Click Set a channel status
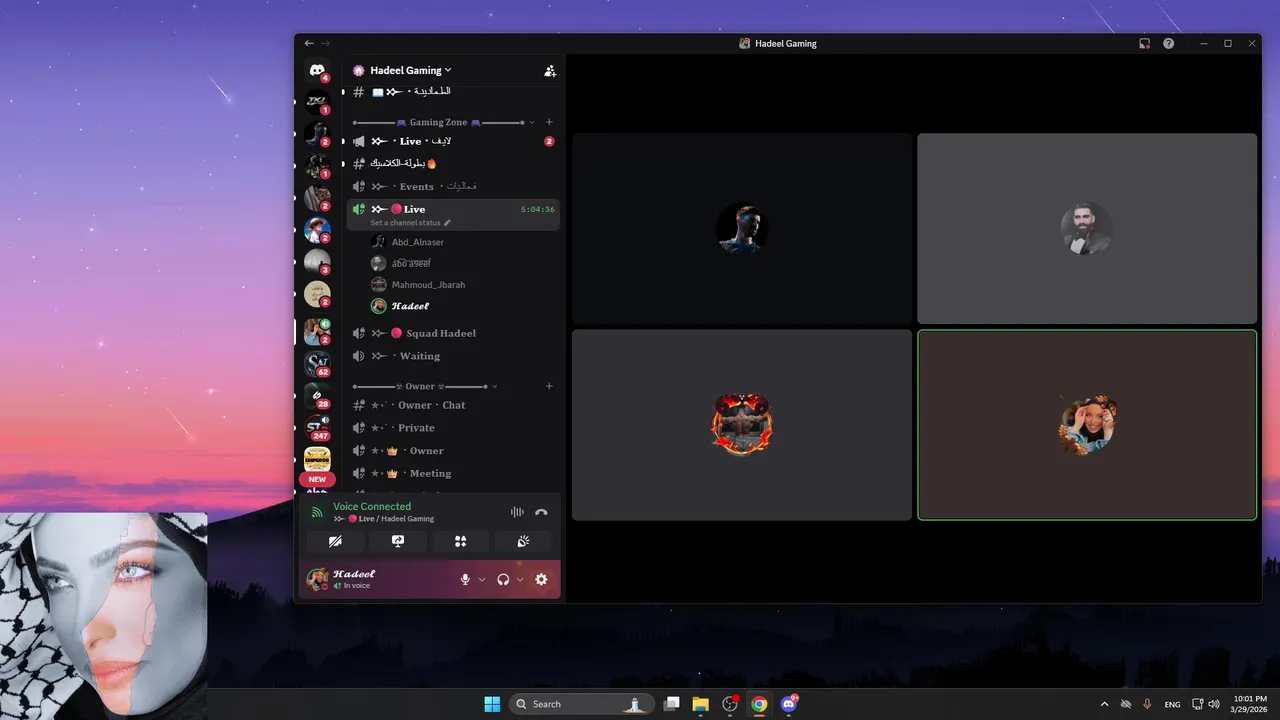 click(405, 223)
